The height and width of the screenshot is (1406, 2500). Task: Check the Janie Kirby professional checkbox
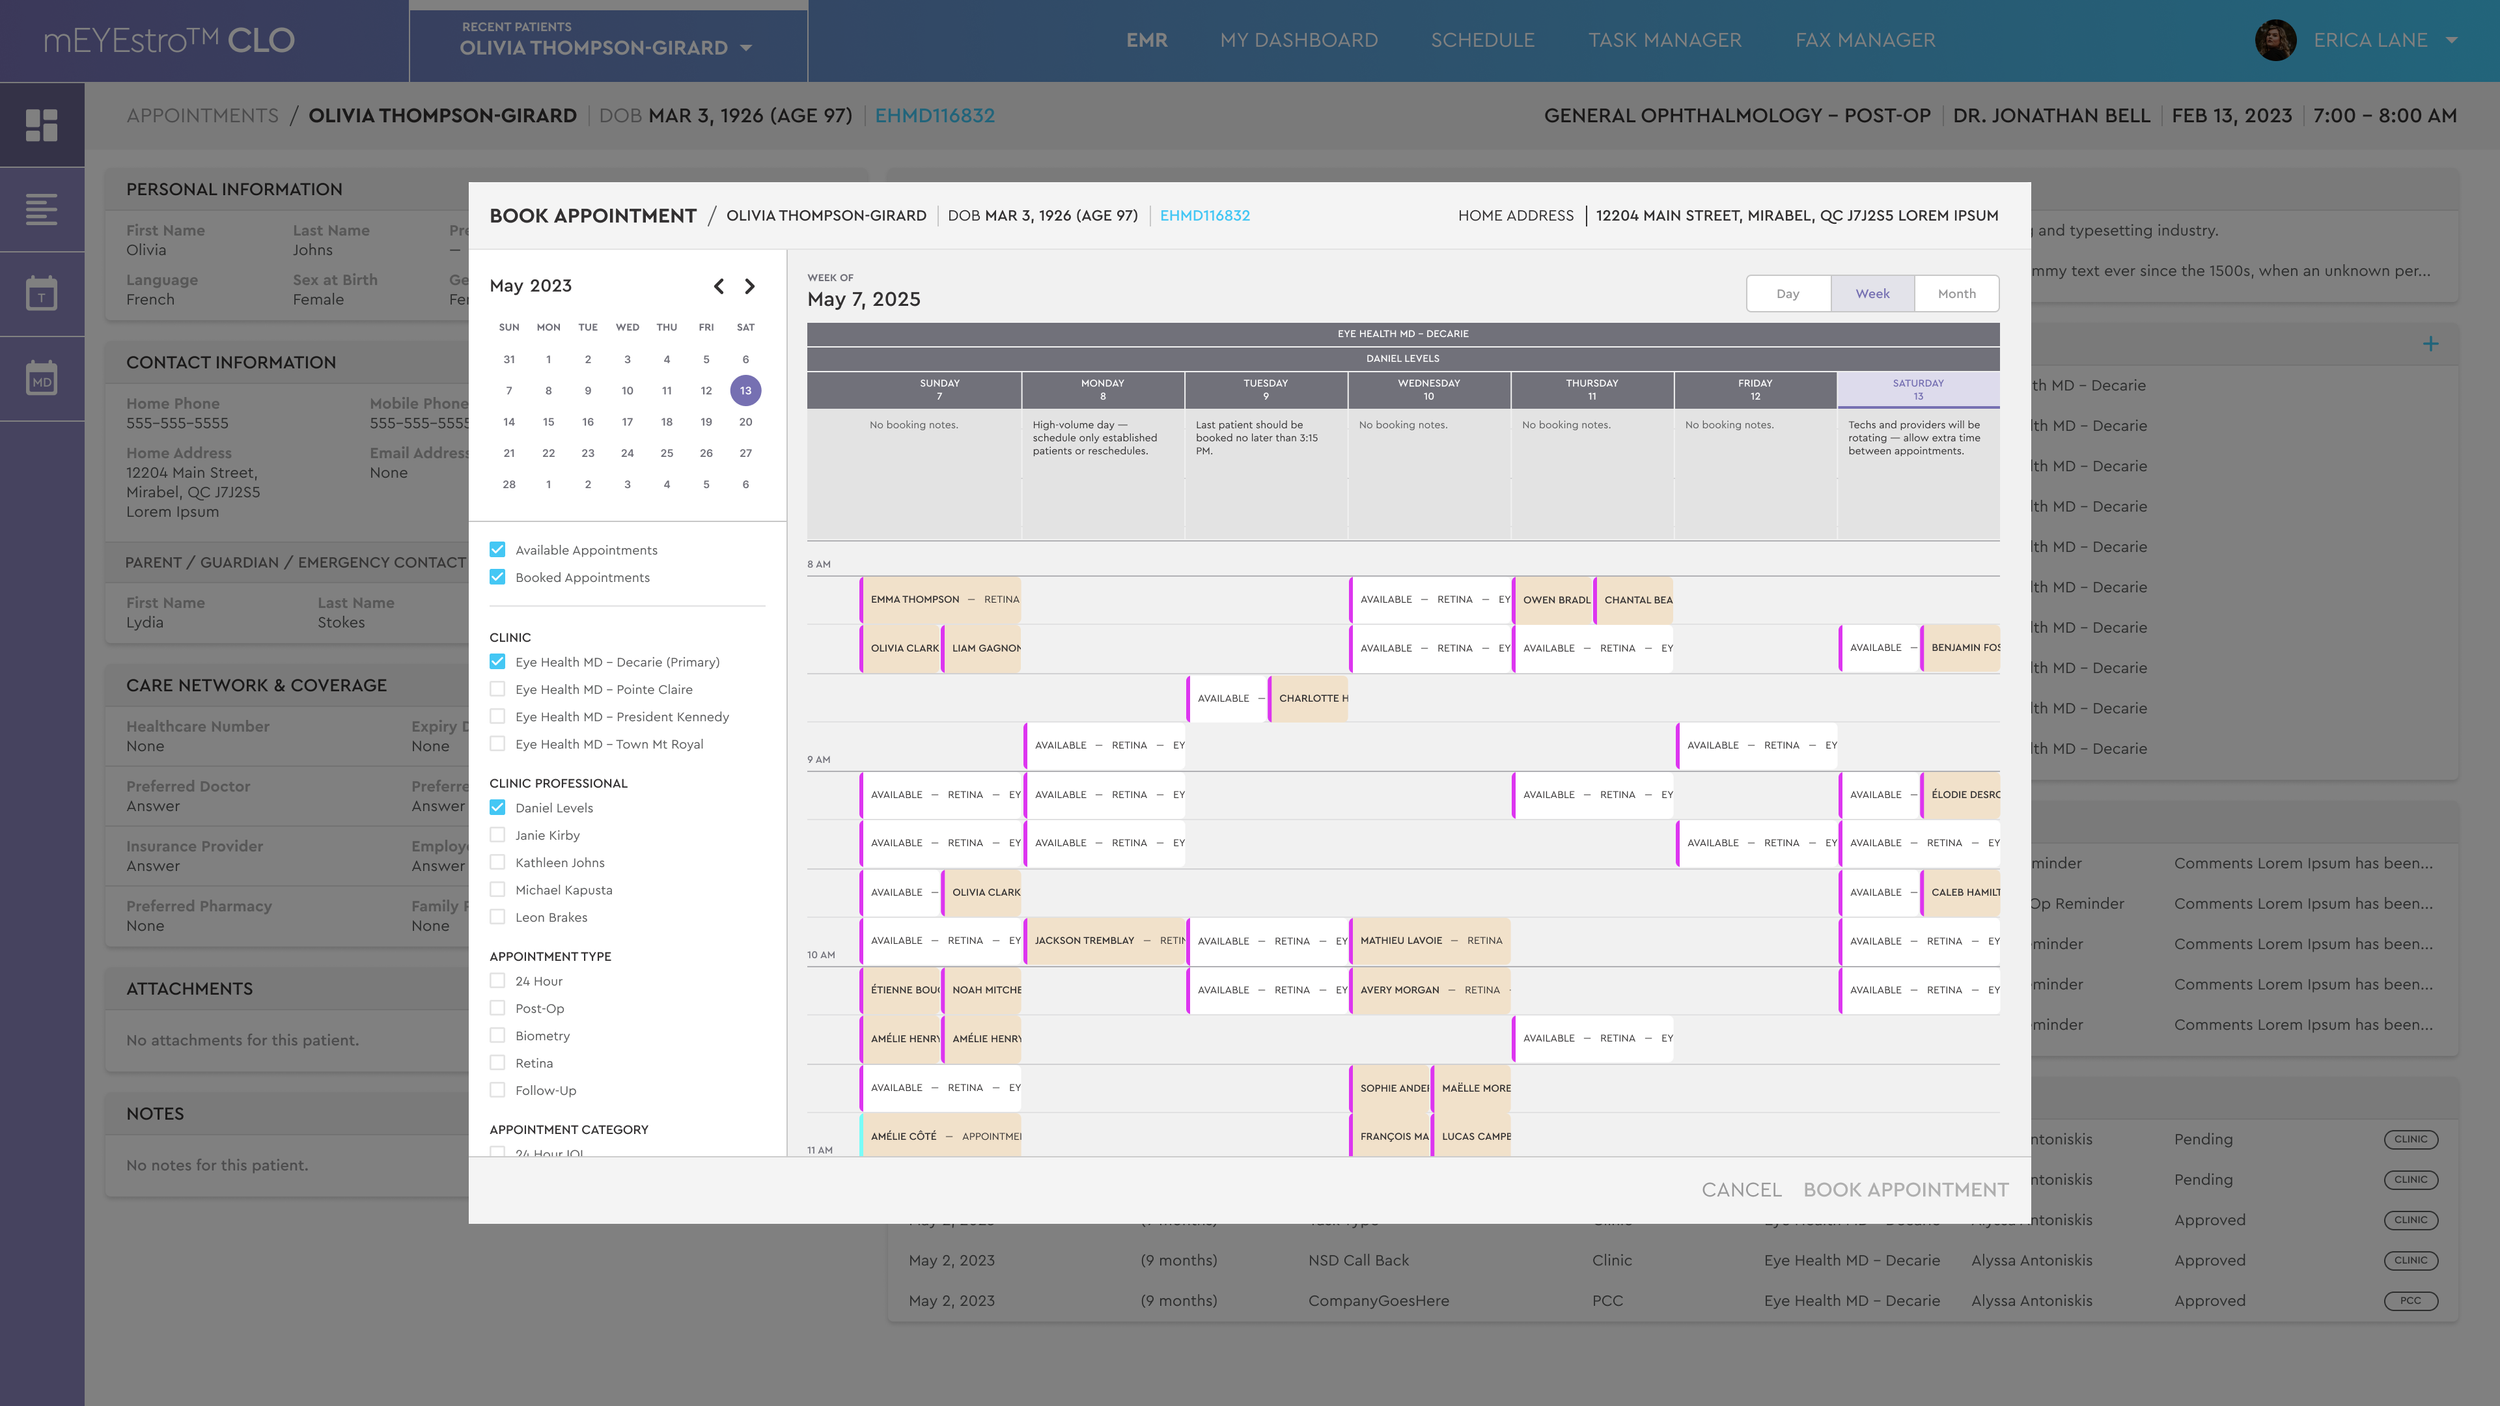(x=497, y=835)
